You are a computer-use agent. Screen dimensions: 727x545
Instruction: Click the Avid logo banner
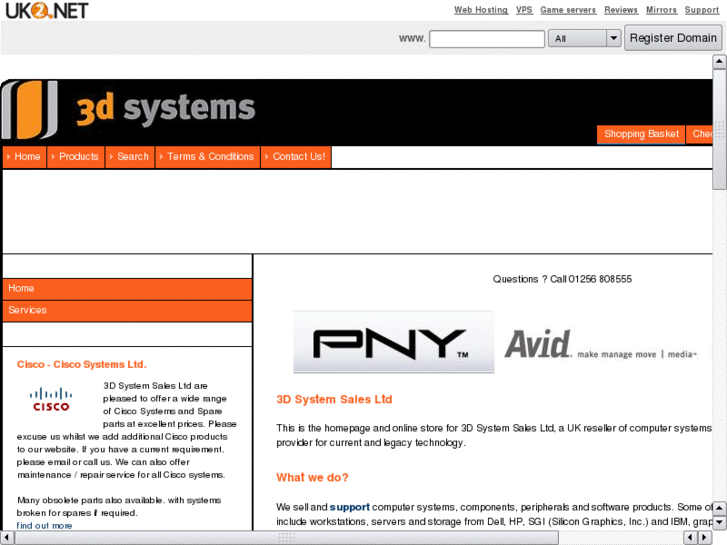600,344
